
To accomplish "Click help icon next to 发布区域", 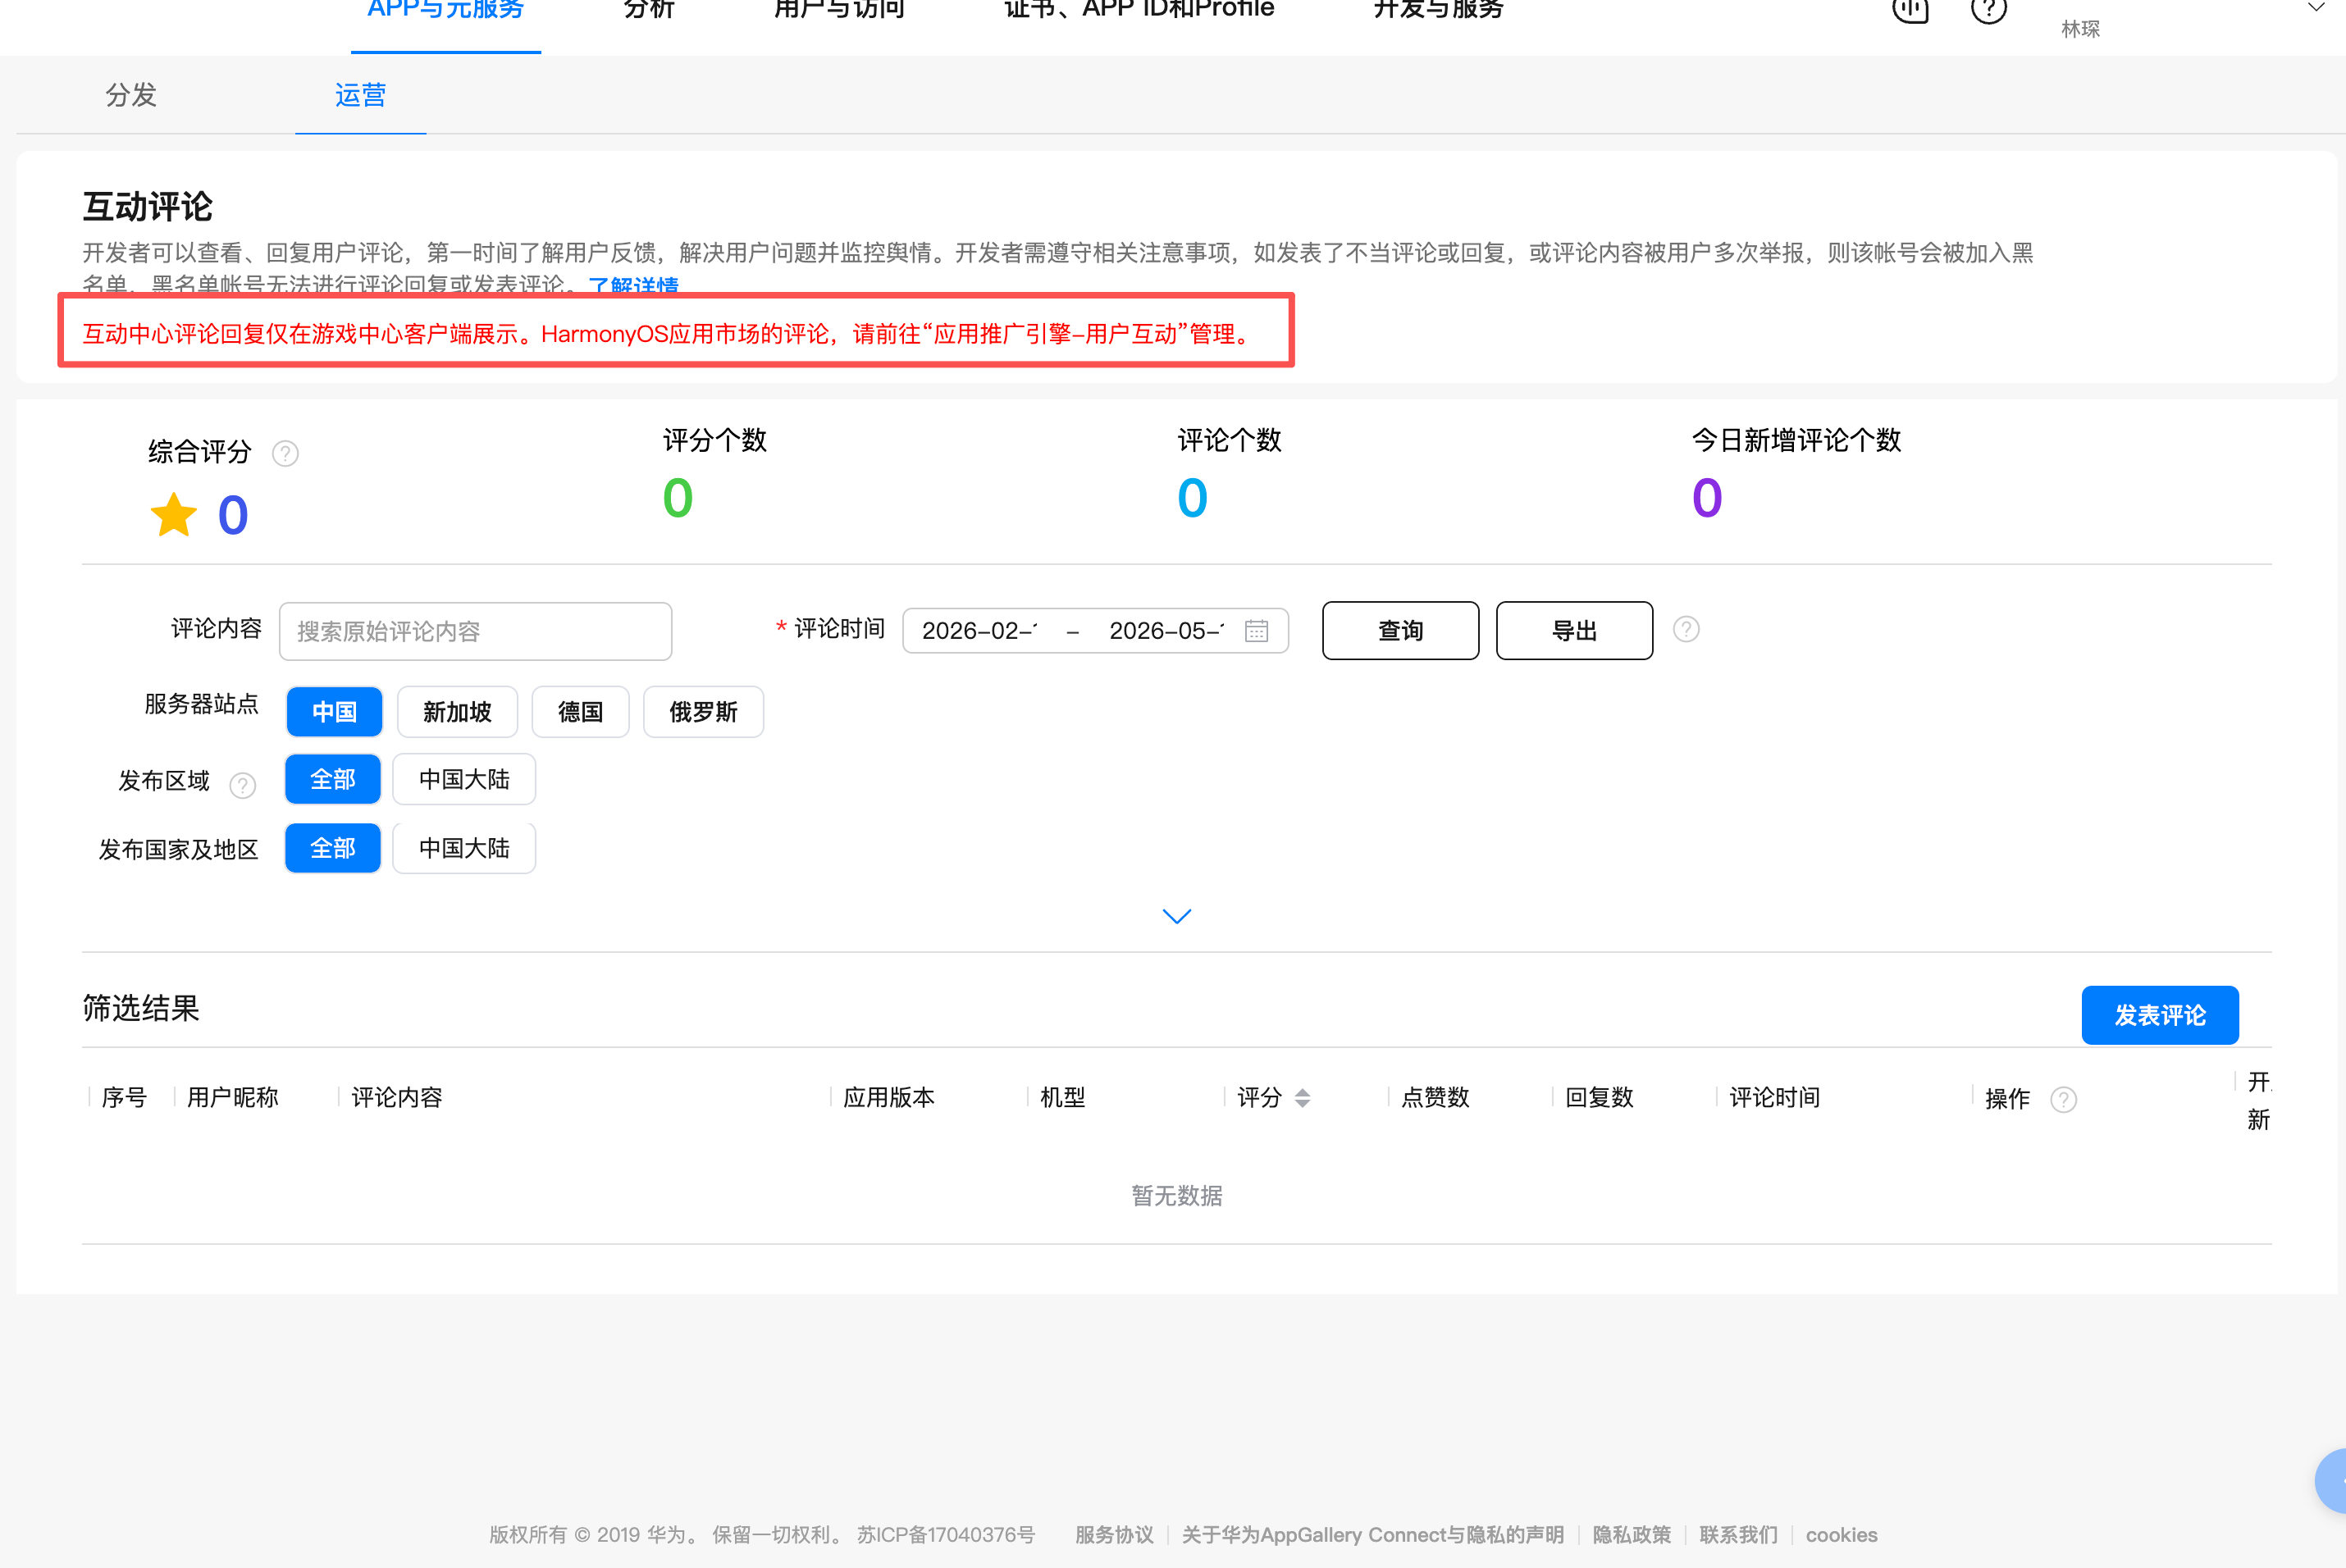I will click(242, 786).
